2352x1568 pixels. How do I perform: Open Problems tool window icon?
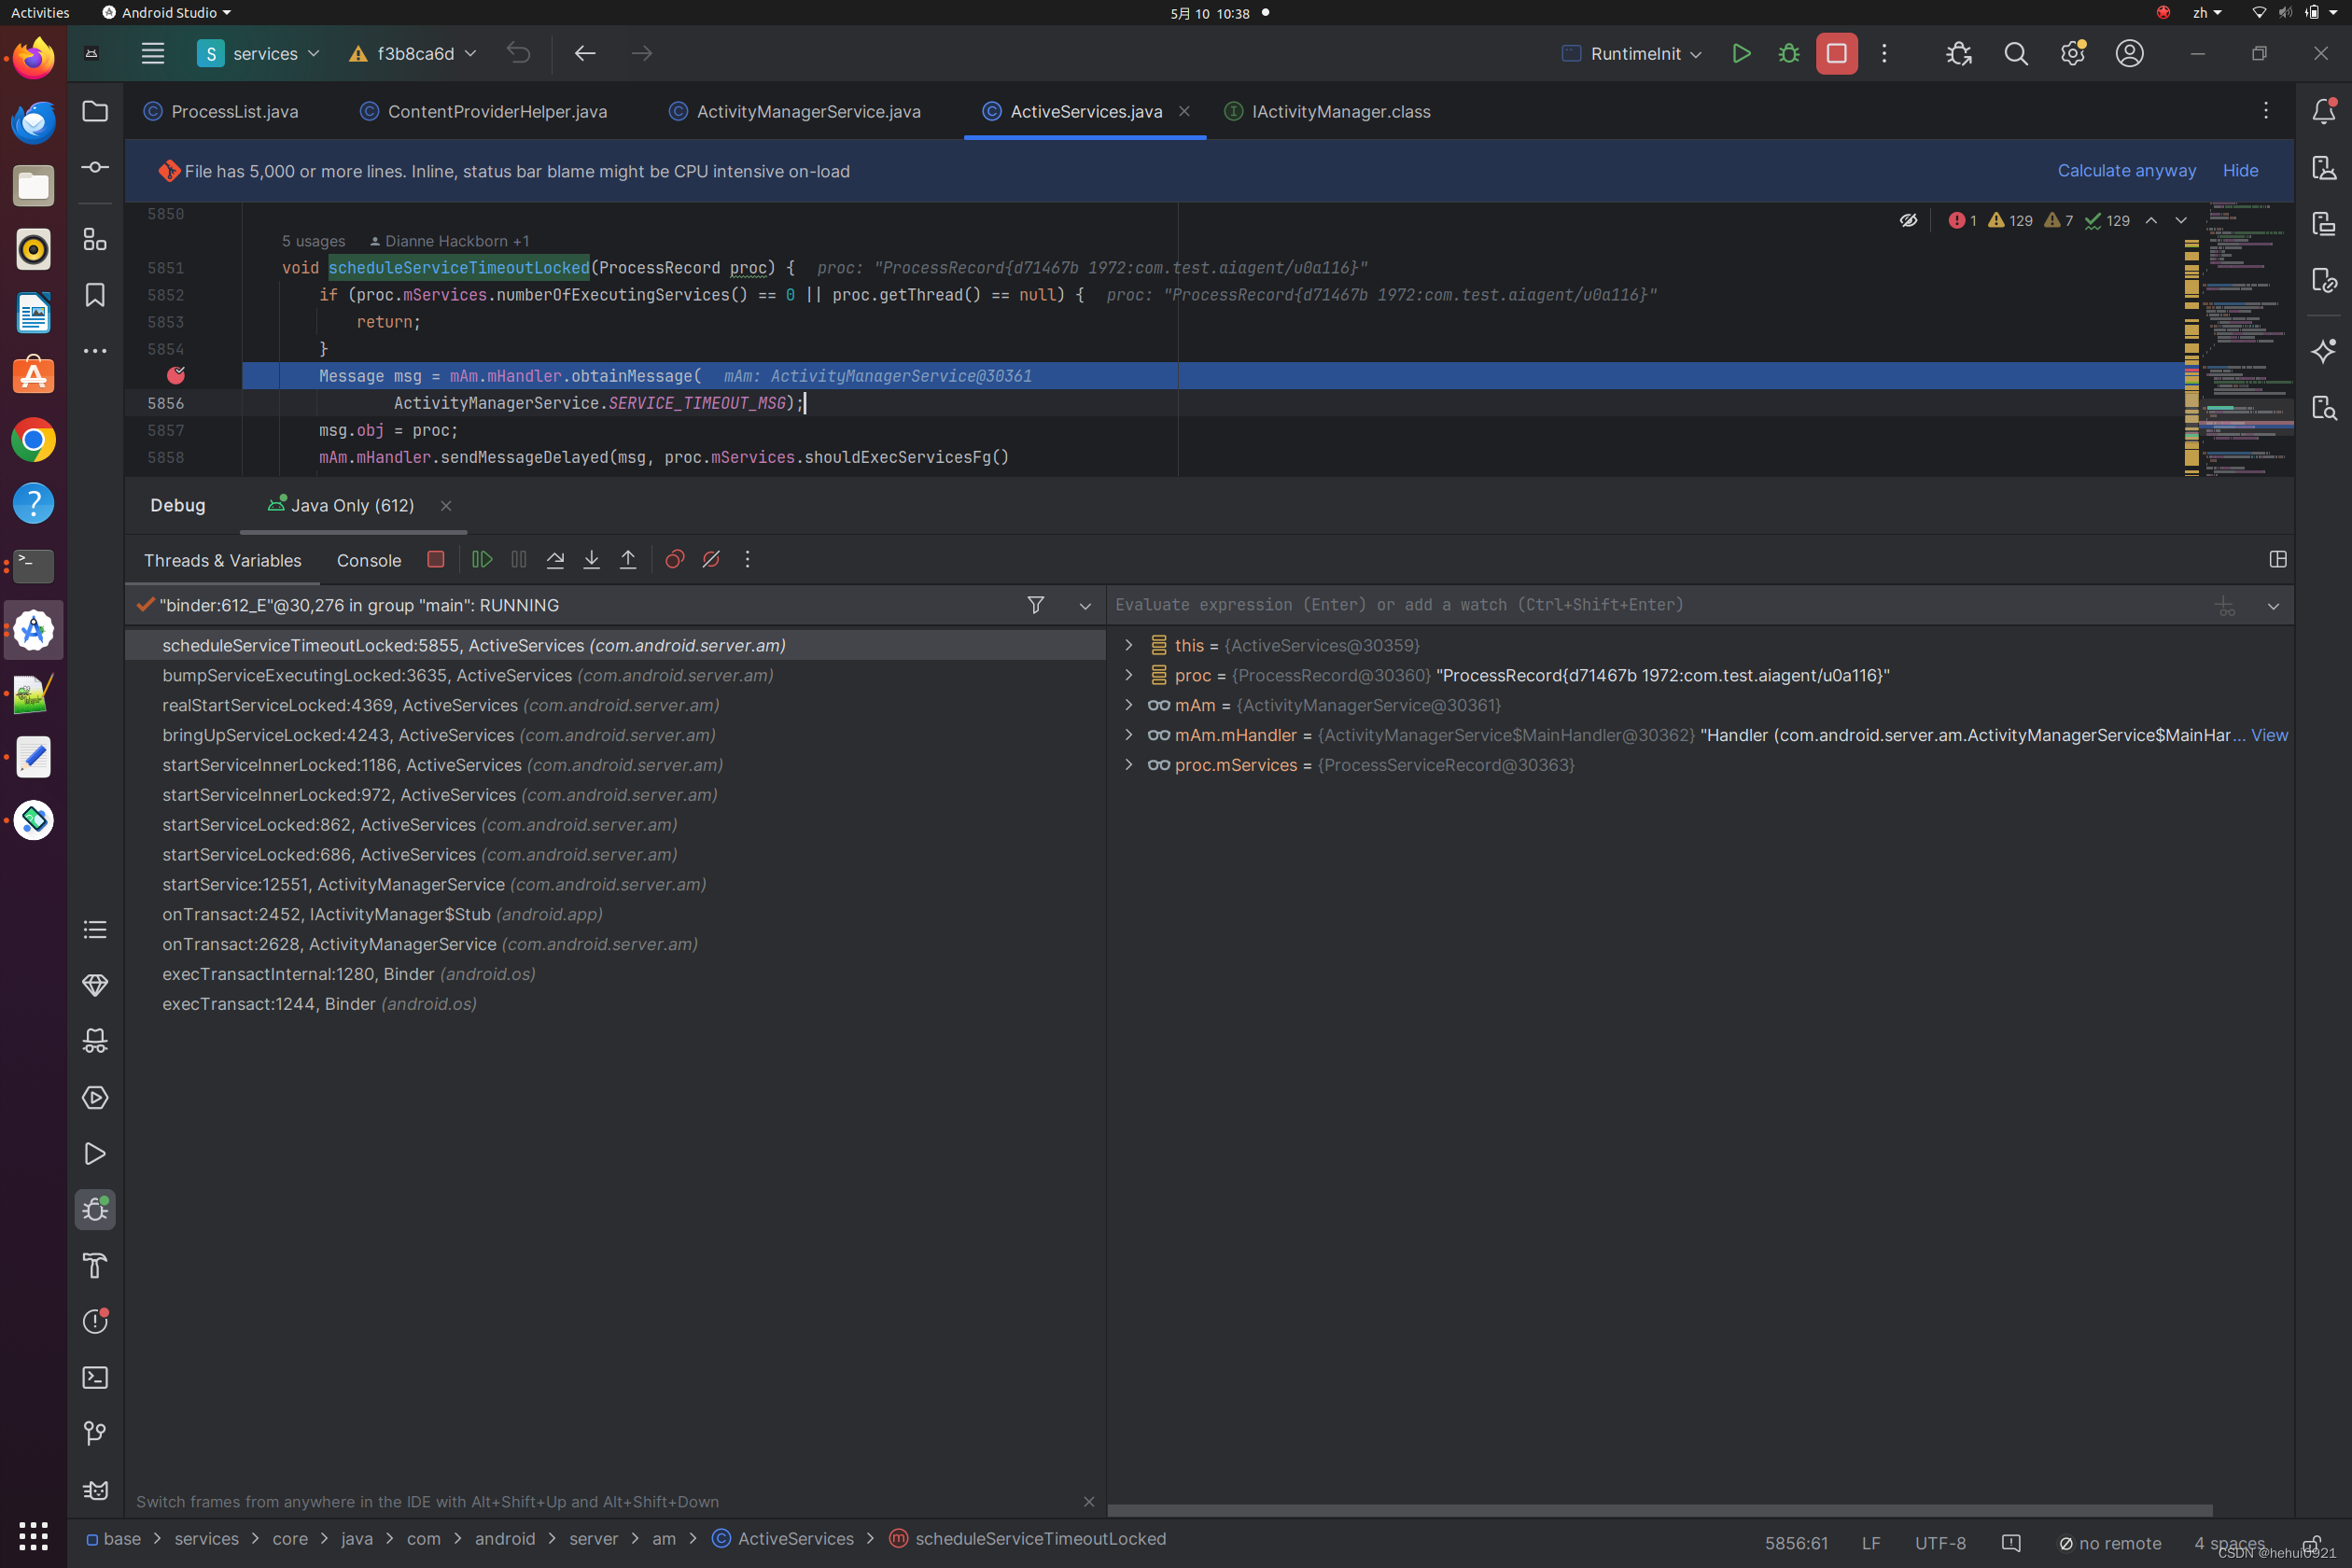95,1322
